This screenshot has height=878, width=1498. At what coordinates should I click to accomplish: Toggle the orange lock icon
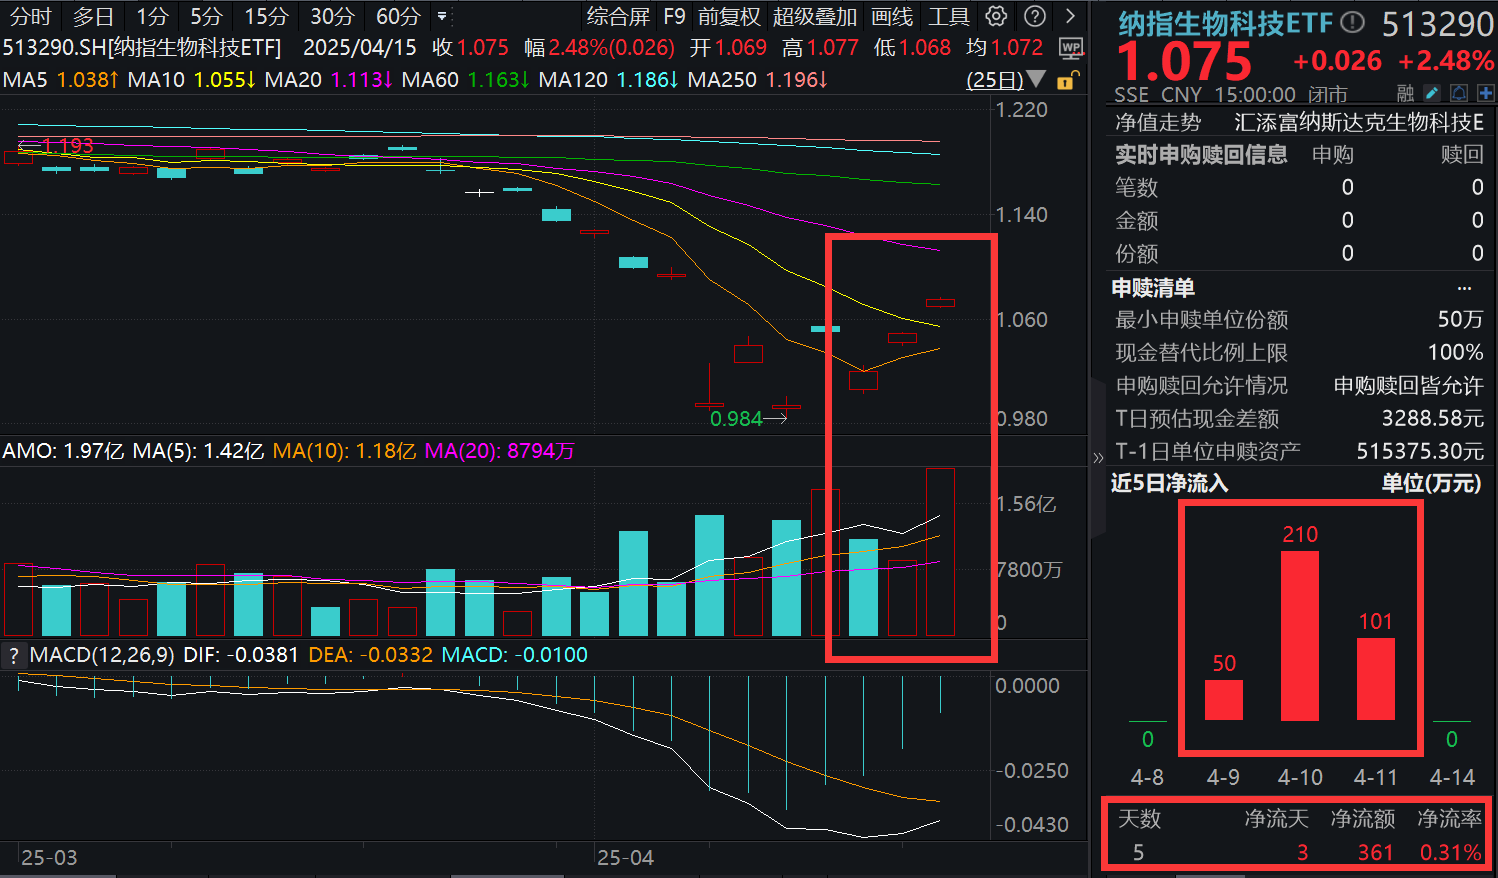[x=1066, y=81]
